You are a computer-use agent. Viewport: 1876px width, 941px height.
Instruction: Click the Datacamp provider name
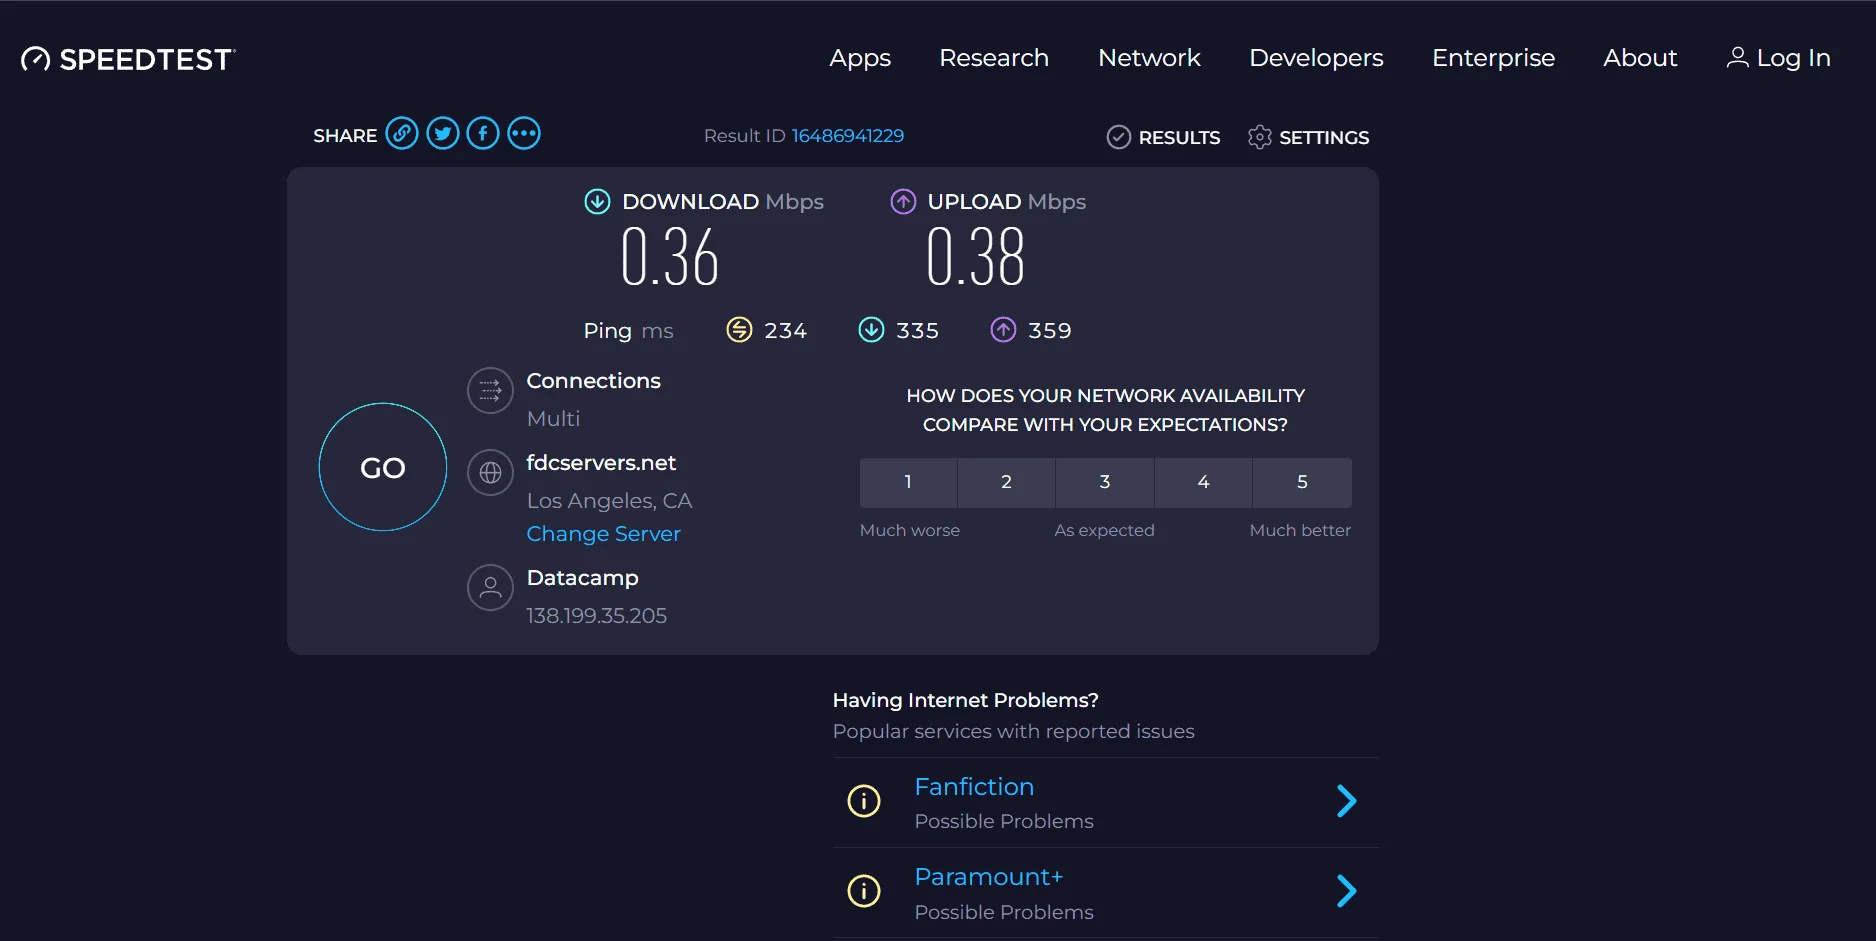click(582, 577)
